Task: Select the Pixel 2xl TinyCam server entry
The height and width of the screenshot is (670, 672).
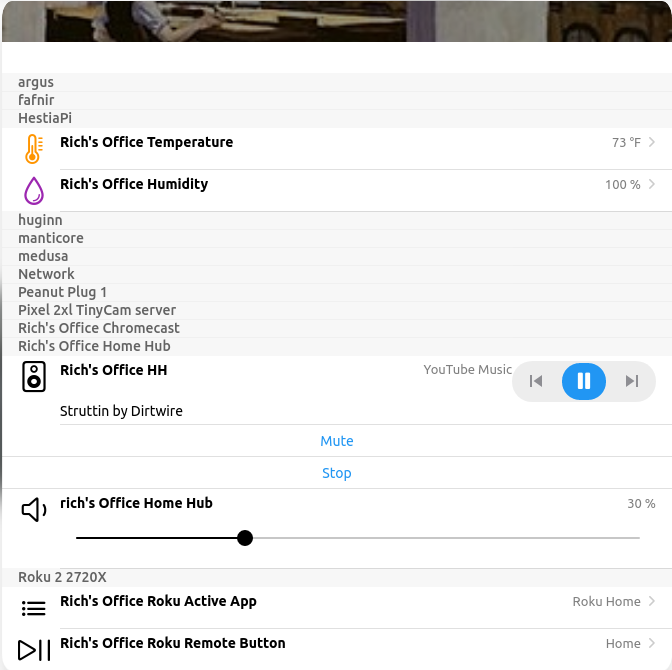Action: (x=97, y=310)
